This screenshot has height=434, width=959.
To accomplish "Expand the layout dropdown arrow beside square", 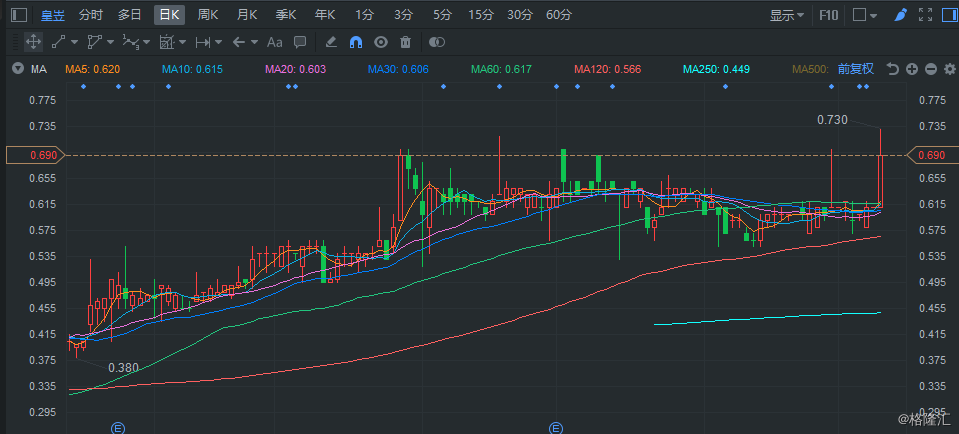I will point(873,16).
